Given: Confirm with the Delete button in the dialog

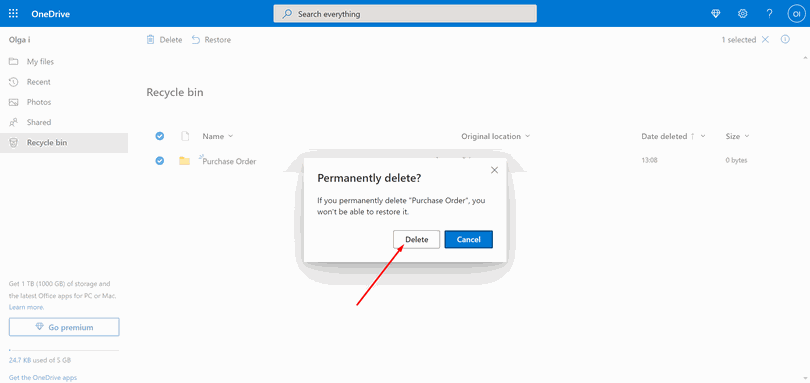Looking at the screenshot, I should (416, 239).
